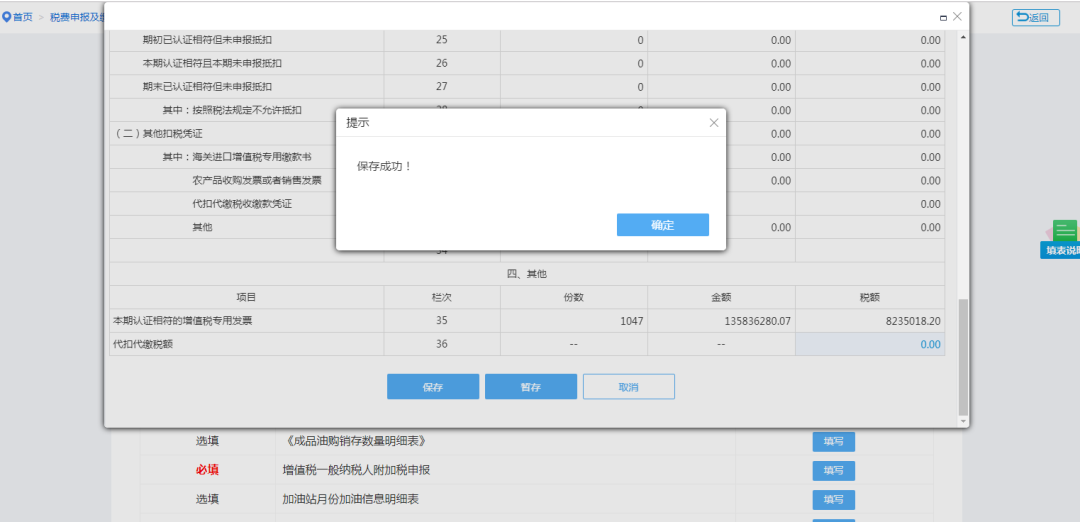Click the scrollbar up arrow in the form window
The height and width of the screenshot is (522, 1080).
click(963, 36)
